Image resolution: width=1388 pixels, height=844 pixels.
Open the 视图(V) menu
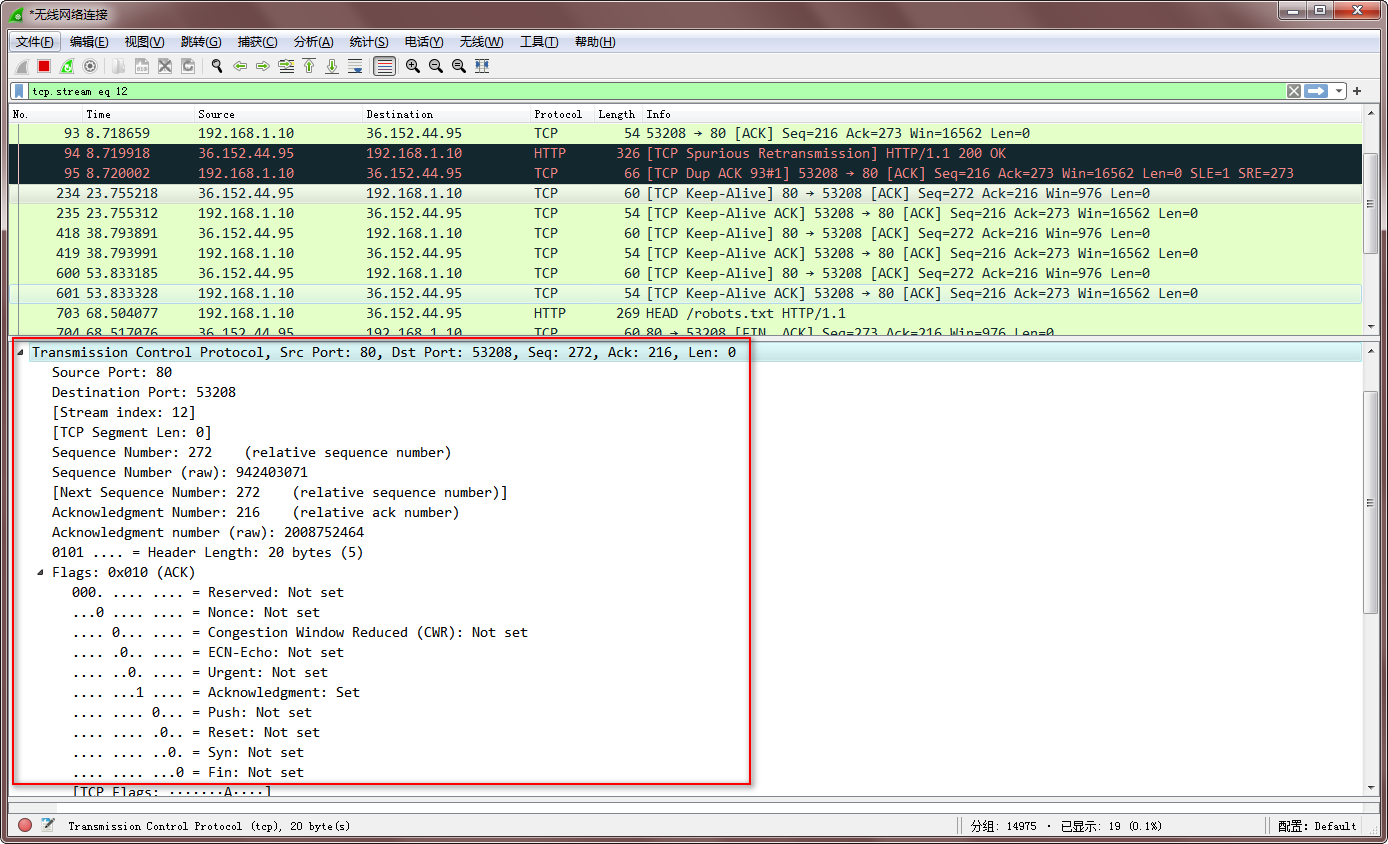[x=144, y=42]
